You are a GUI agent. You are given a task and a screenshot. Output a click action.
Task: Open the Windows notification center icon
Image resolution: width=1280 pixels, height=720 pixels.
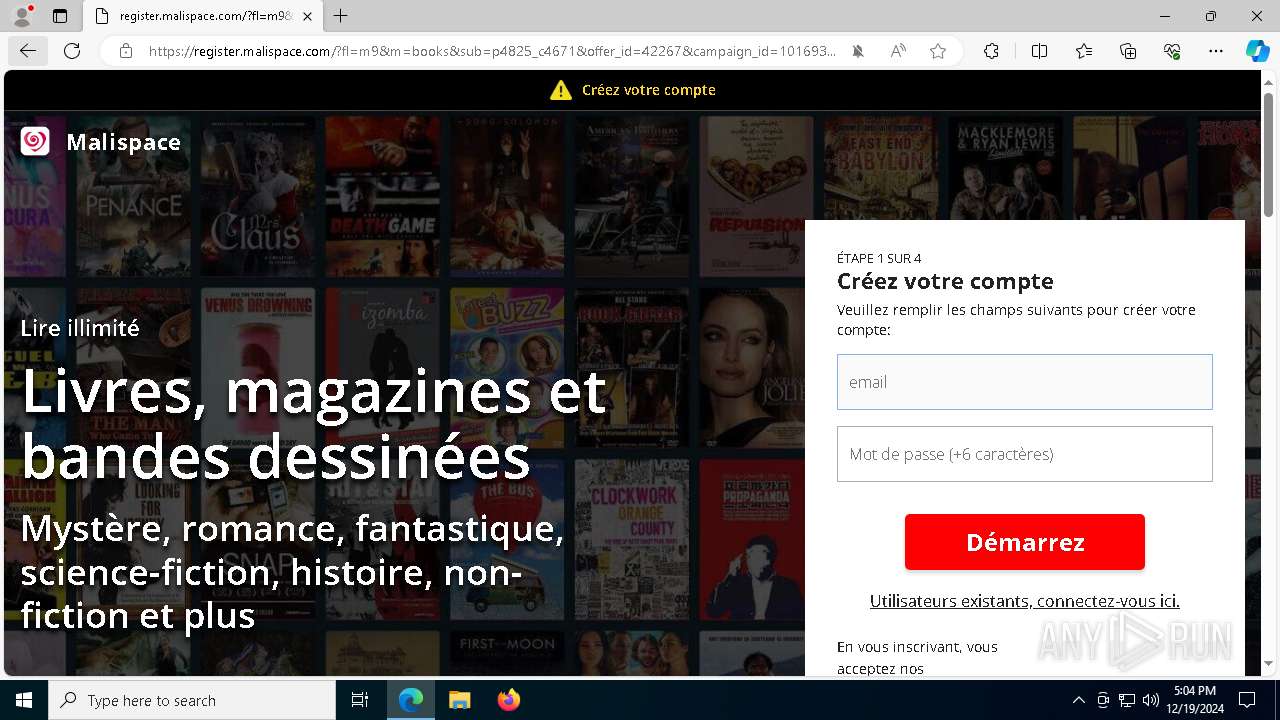[x=1247, y=700]
